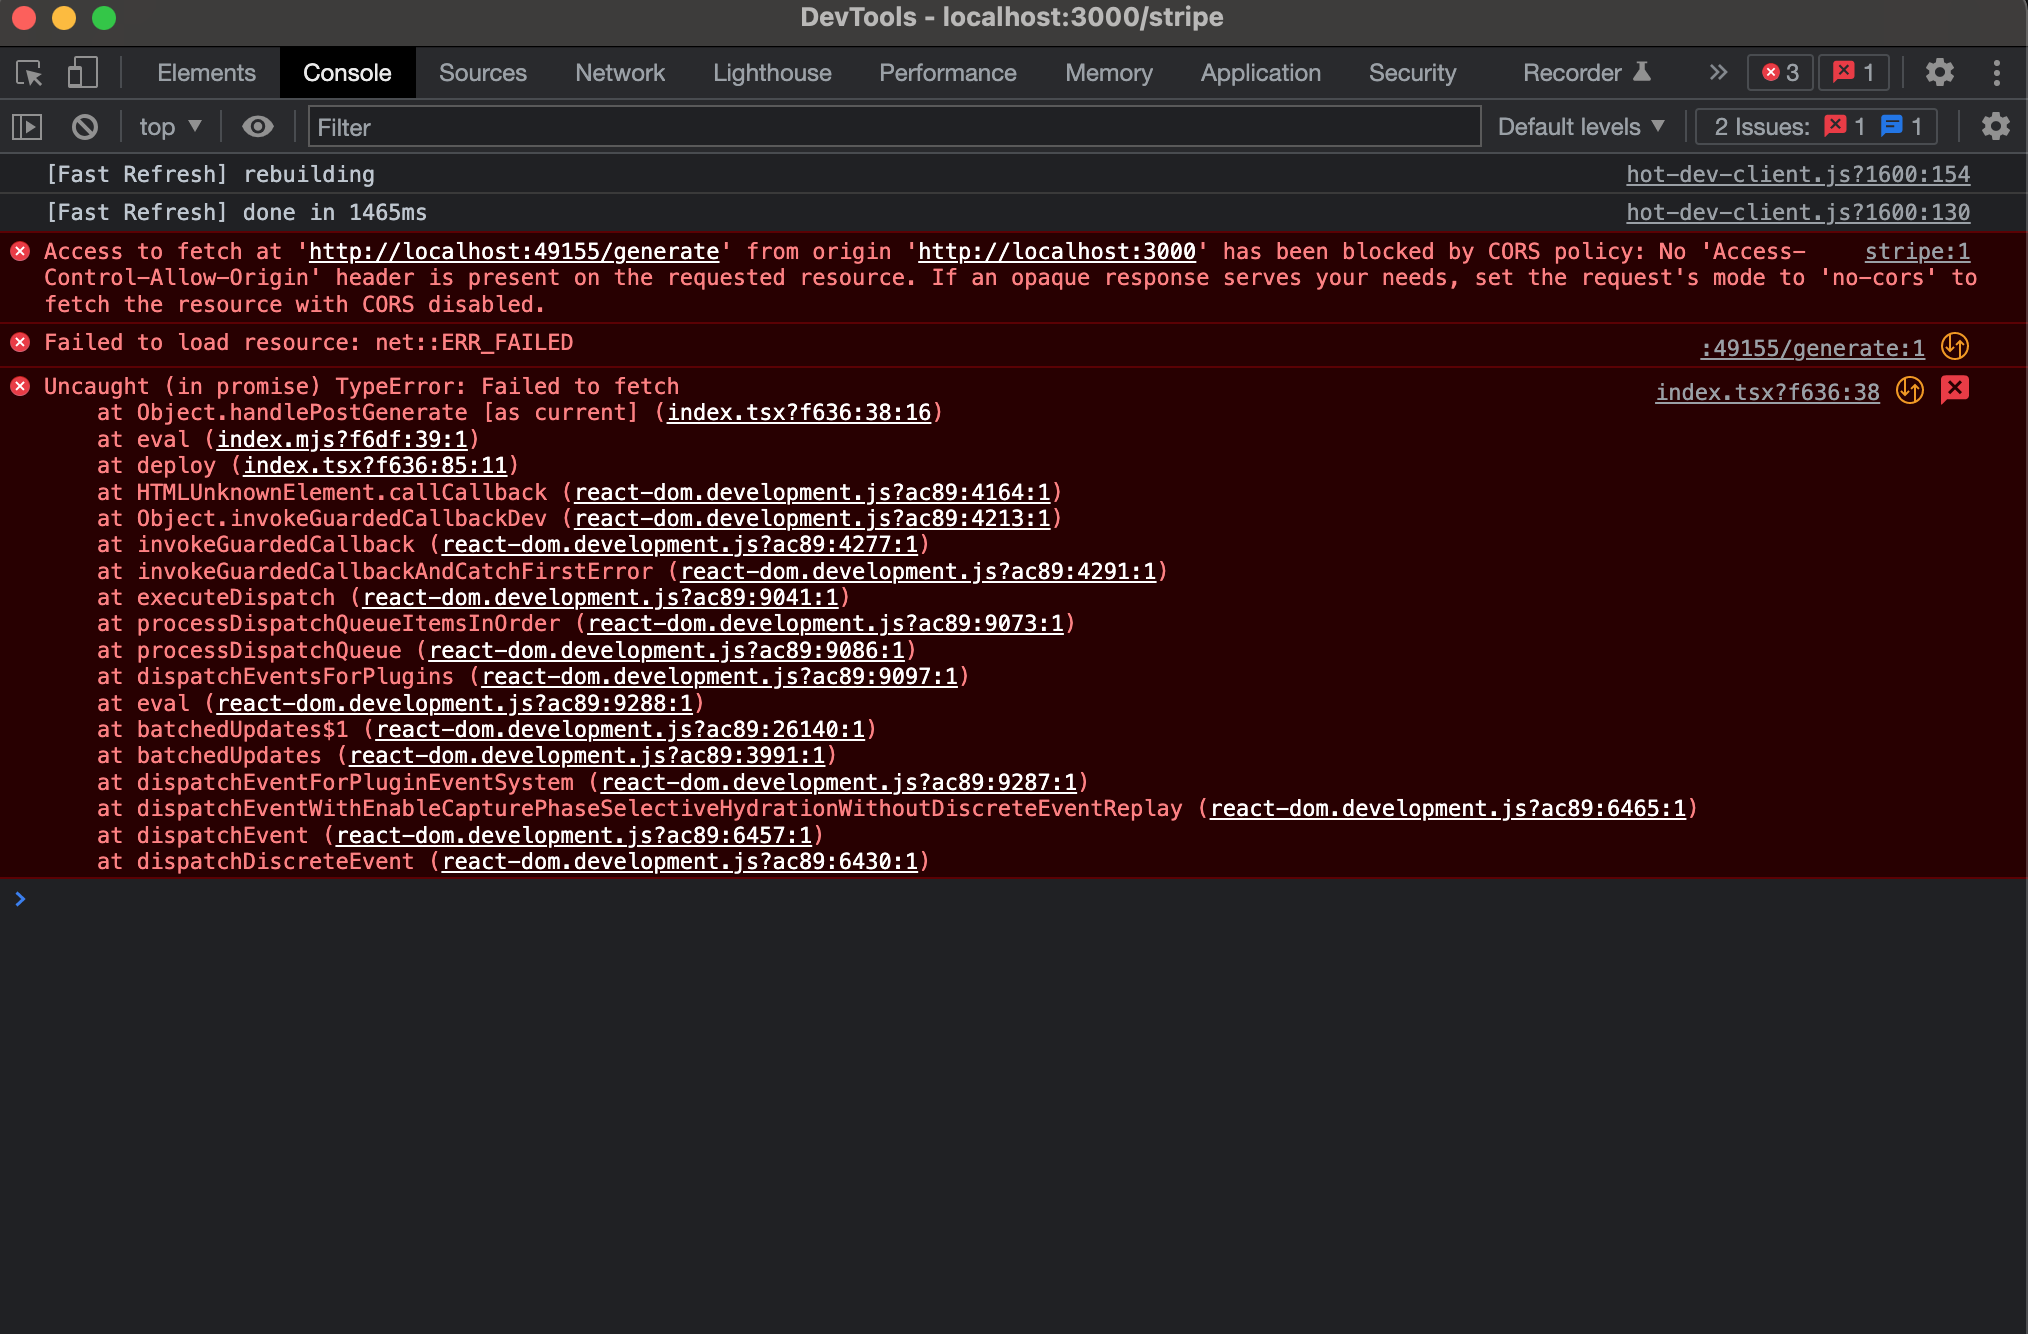Open hot-dev-client.js?1600:154 source link
This screenshot has width=2028, height=1334.
tap(1797, 175)
